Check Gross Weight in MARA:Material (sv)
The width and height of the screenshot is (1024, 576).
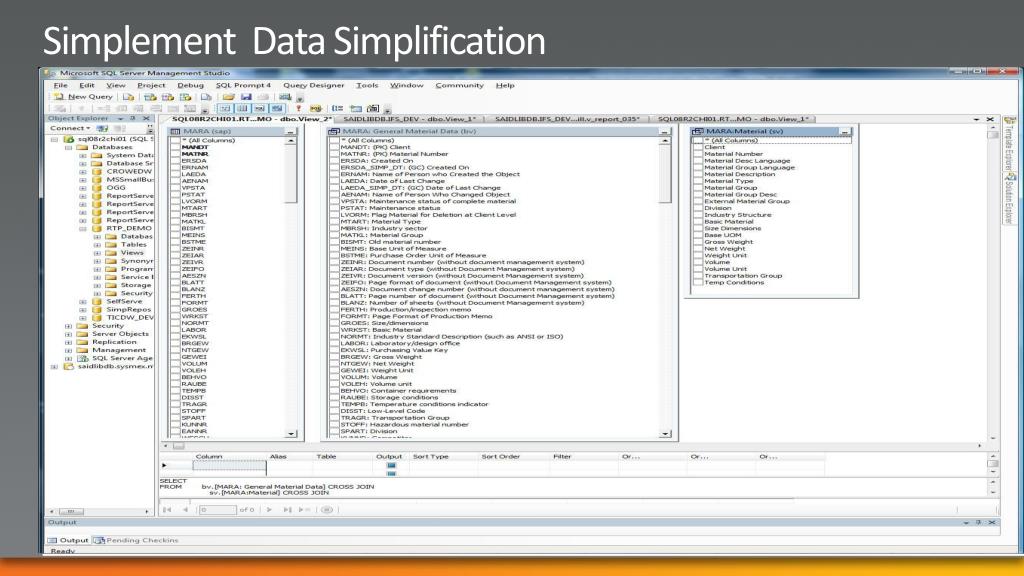click(697, 242)
